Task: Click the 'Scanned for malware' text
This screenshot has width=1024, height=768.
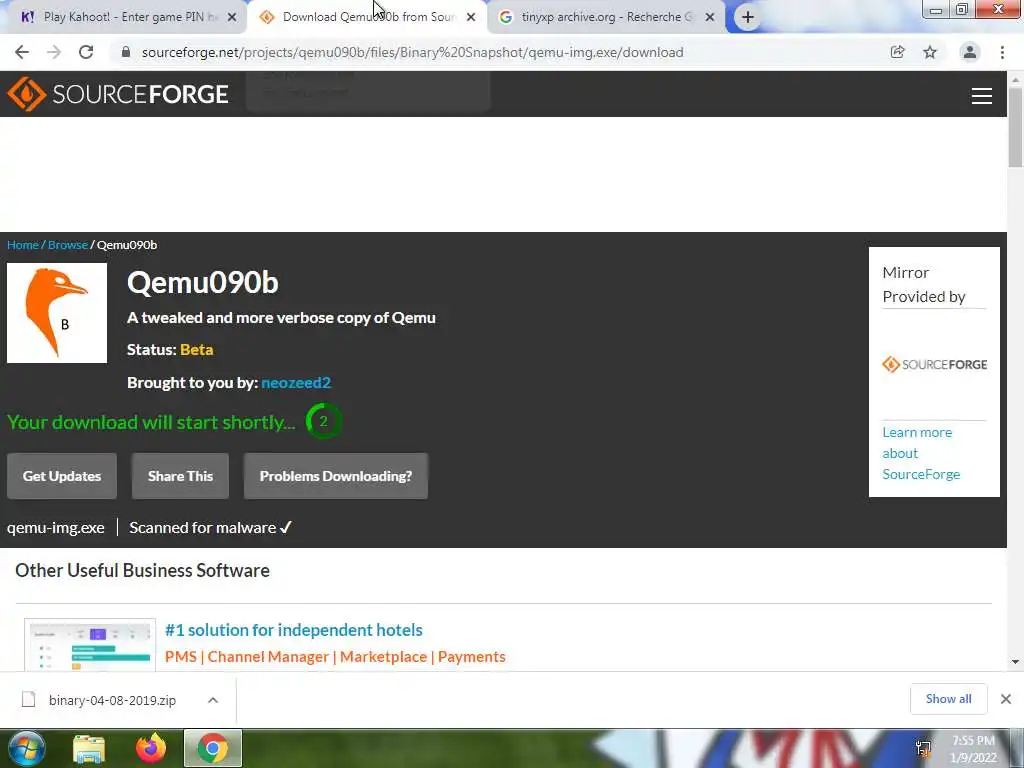Action: [210, 528]
